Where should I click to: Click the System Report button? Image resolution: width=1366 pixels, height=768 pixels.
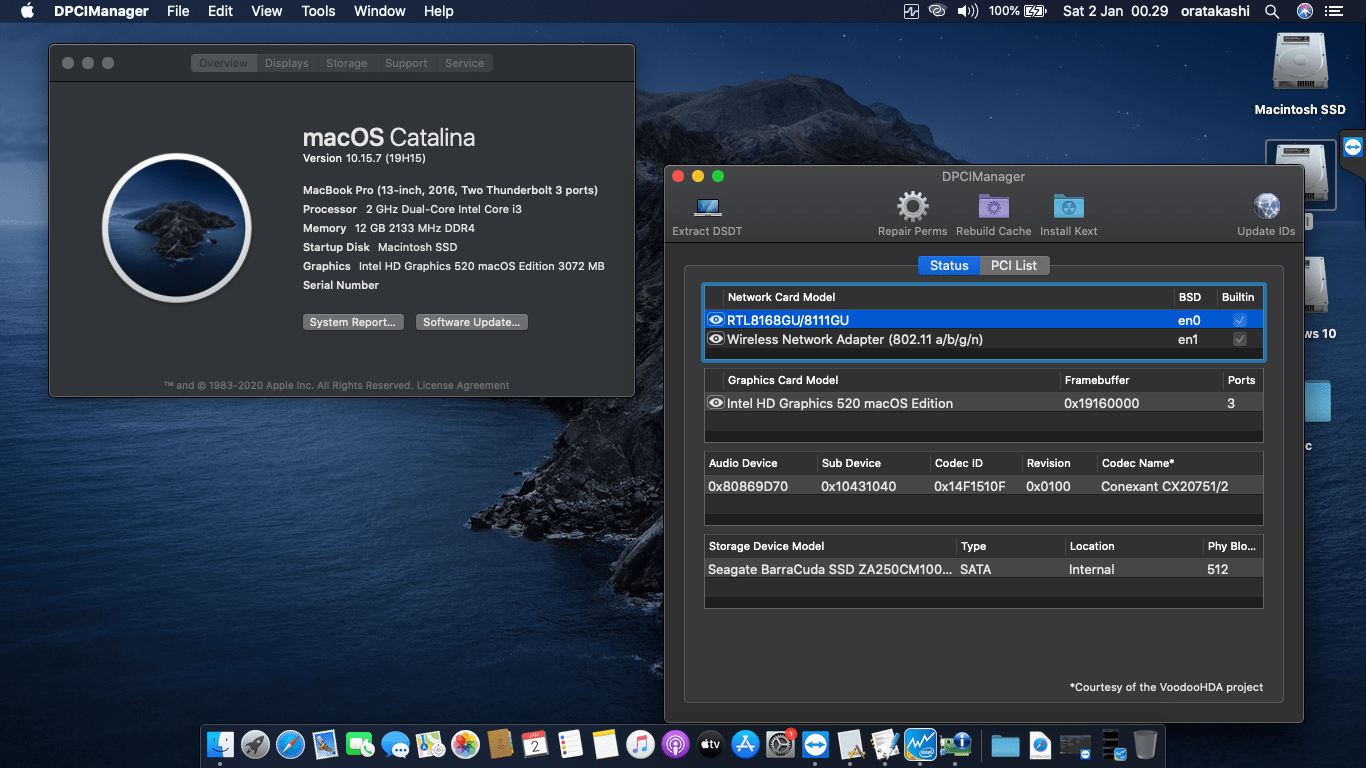(x=353, y=321)
